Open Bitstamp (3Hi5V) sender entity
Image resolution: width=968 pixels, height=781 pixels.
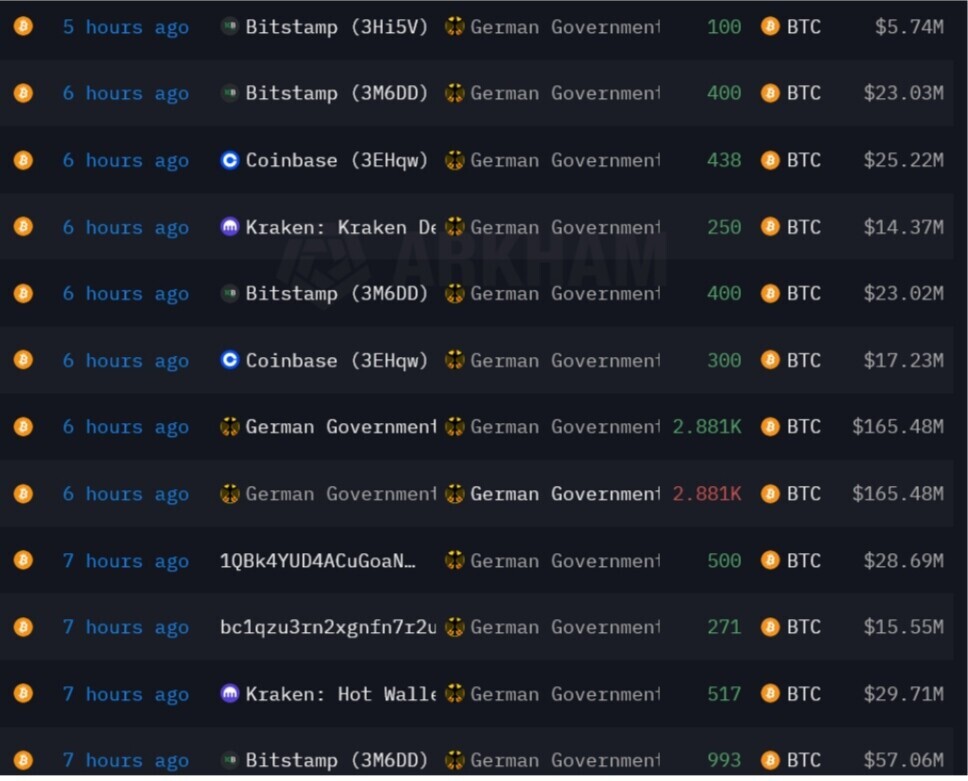point(336,27)
